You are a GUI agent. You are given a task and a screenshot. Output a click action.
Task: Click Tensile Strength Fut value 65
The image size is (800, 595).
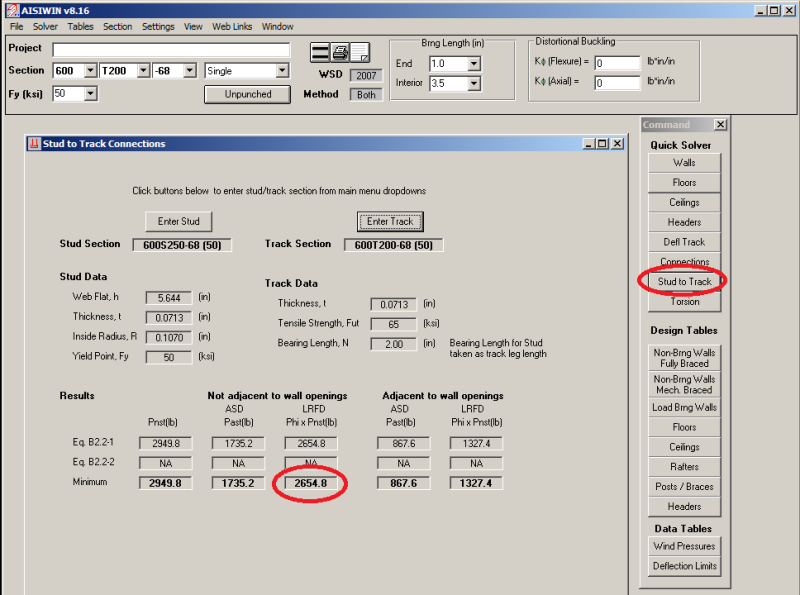393,325
